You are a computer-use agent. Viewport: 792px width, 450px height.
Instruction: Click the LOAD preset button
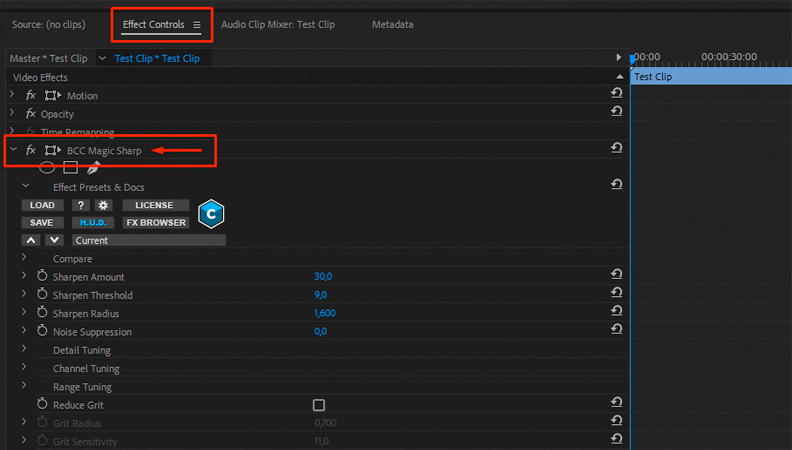click(42, 205)
